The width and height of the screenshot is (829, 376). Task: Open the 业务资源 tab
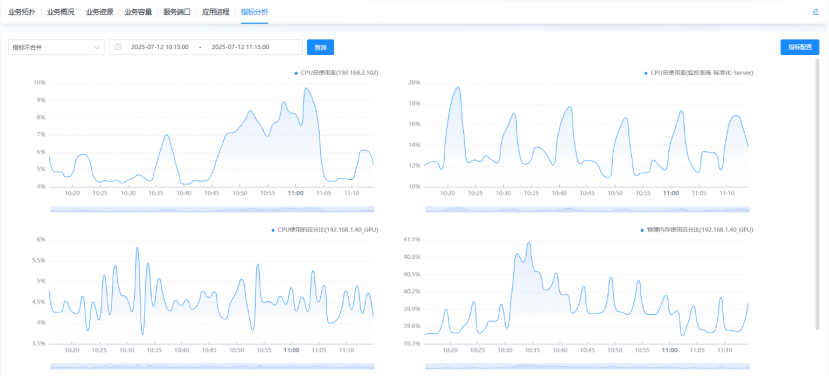(99, 12)
